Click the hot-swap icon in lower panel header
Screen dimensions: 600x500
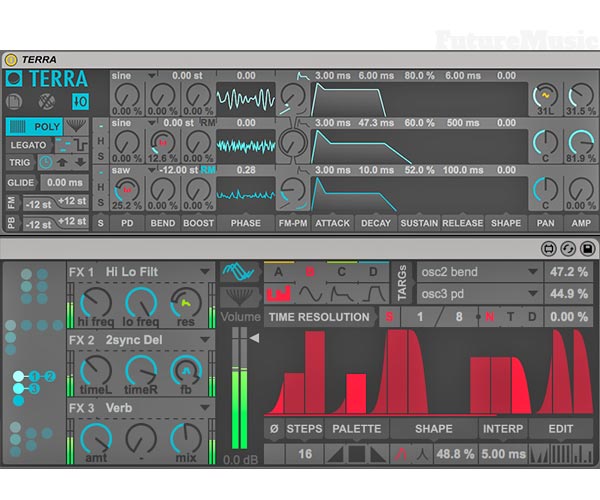pyautogui.click(x=548, y=249)
